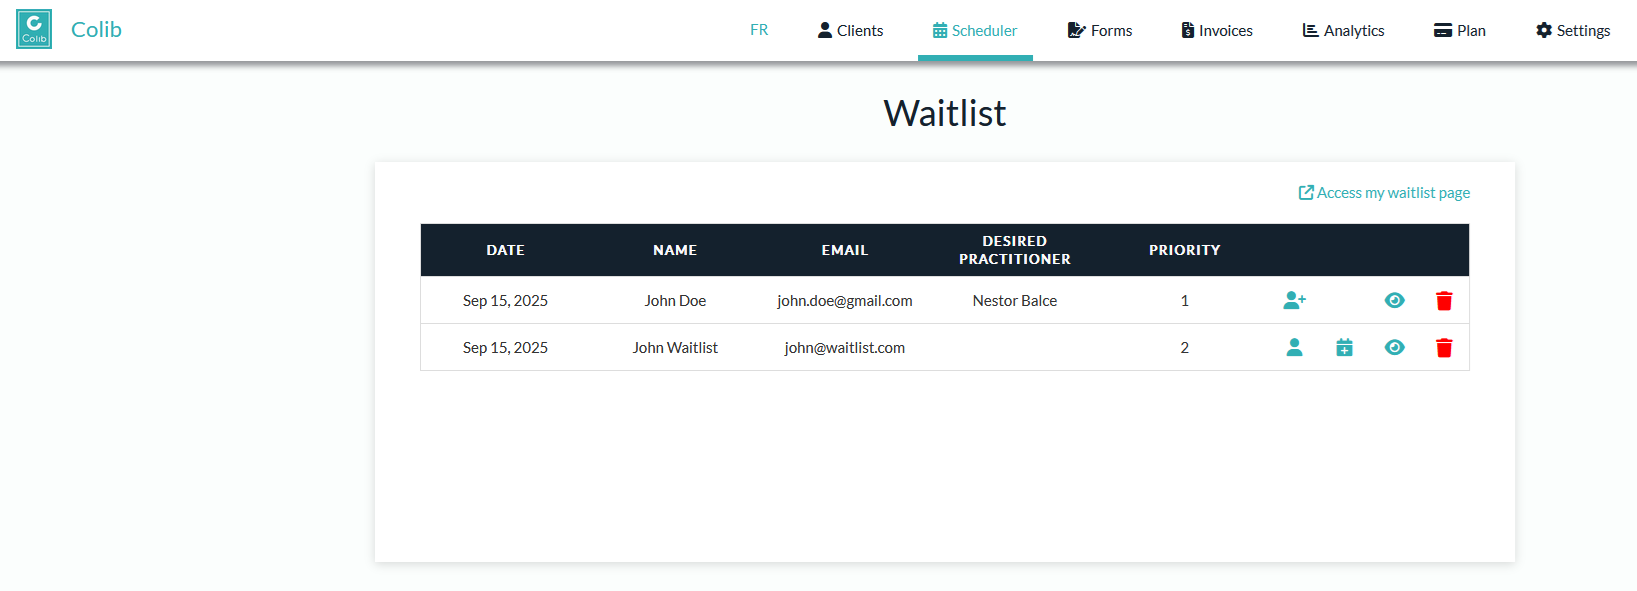1637x591 pixels.
Task: Open the Colib brand name link
Action: (x=96, y=30)
